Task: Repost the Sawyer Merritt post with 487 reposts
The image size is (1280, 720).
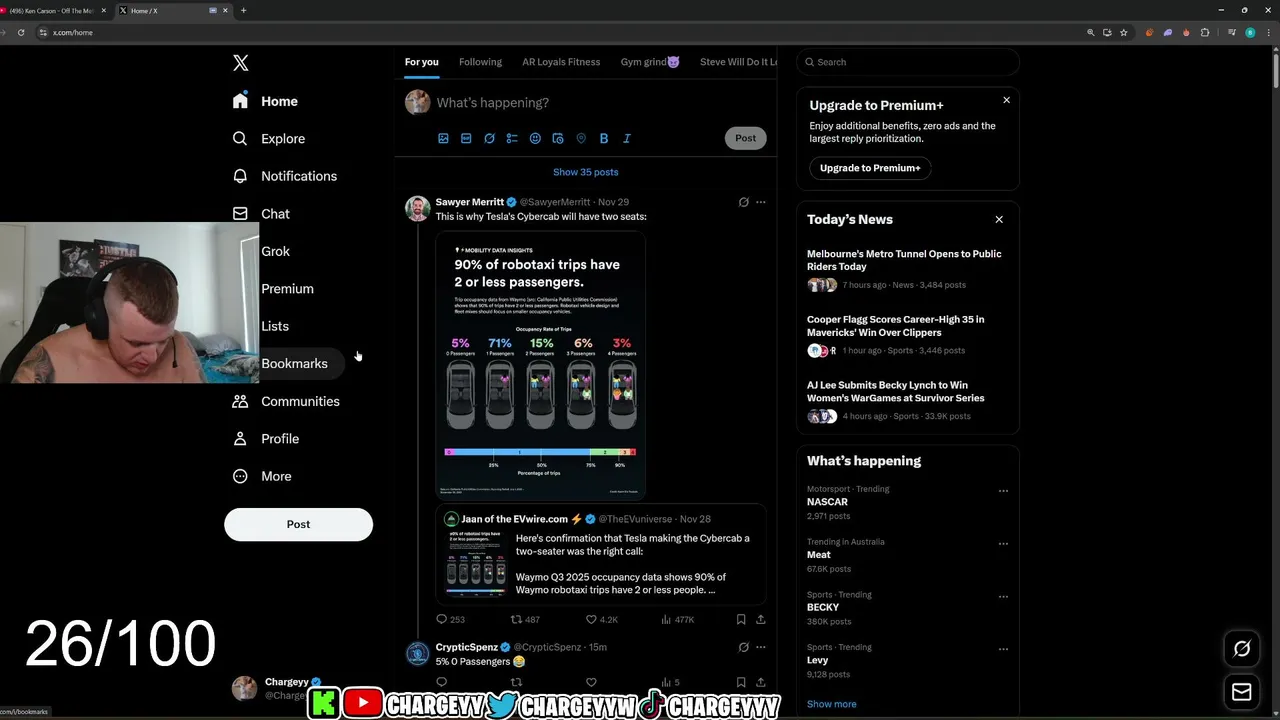Action: [x=525, y=620]
